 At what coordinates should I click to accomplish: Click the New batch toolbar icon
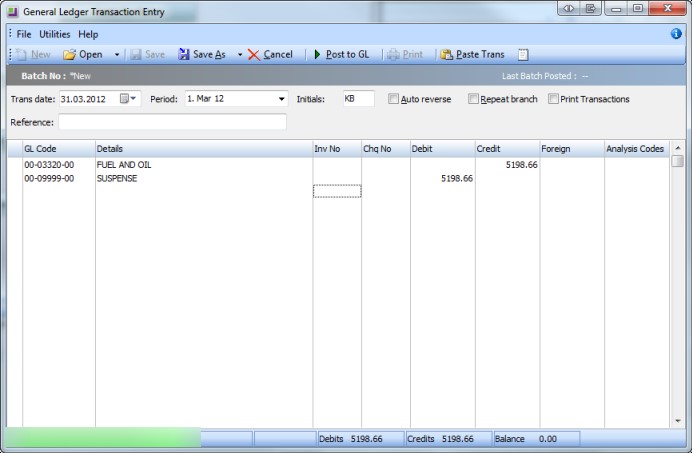click(x=21, y=54)
